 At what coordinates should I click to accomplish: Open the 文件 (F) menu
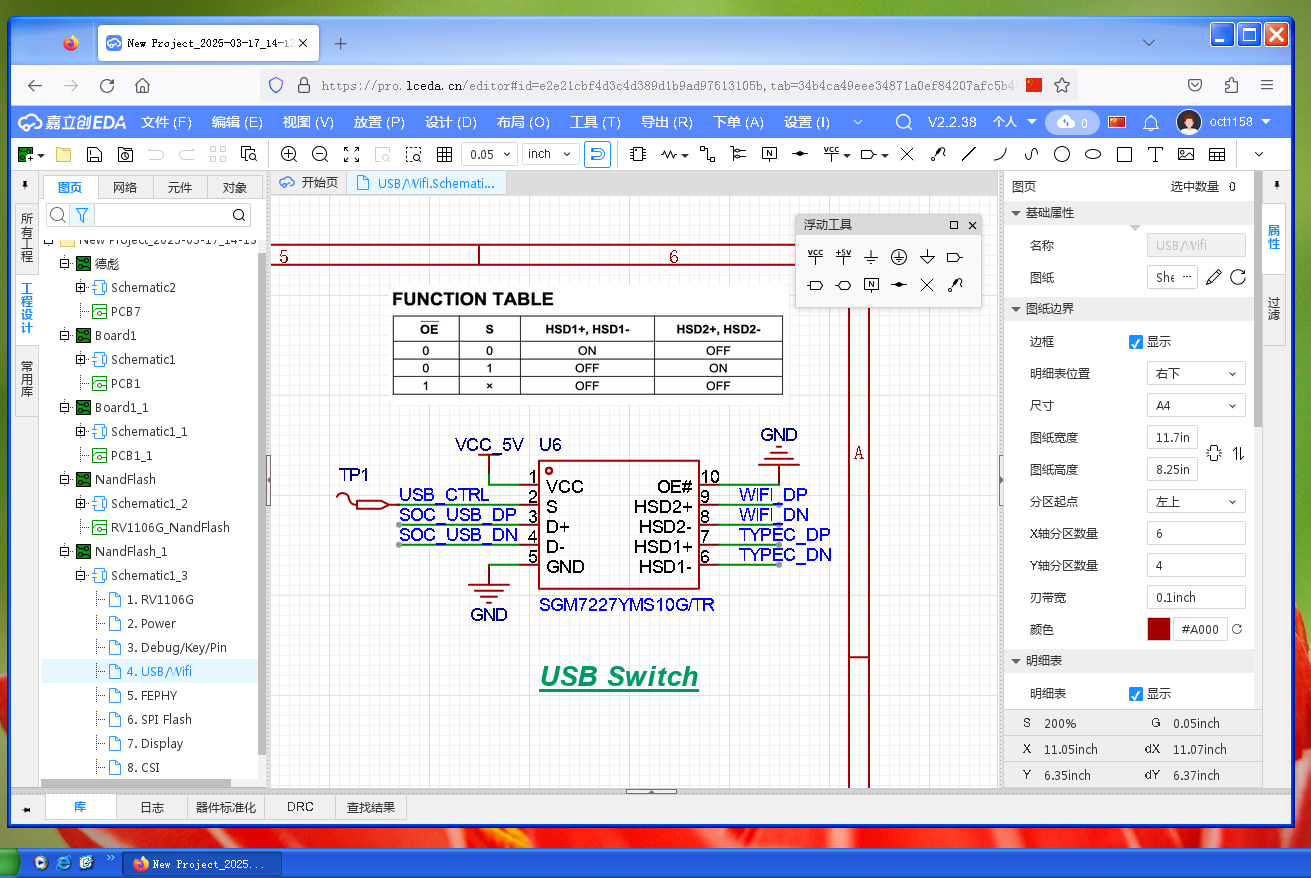[166, 122]
